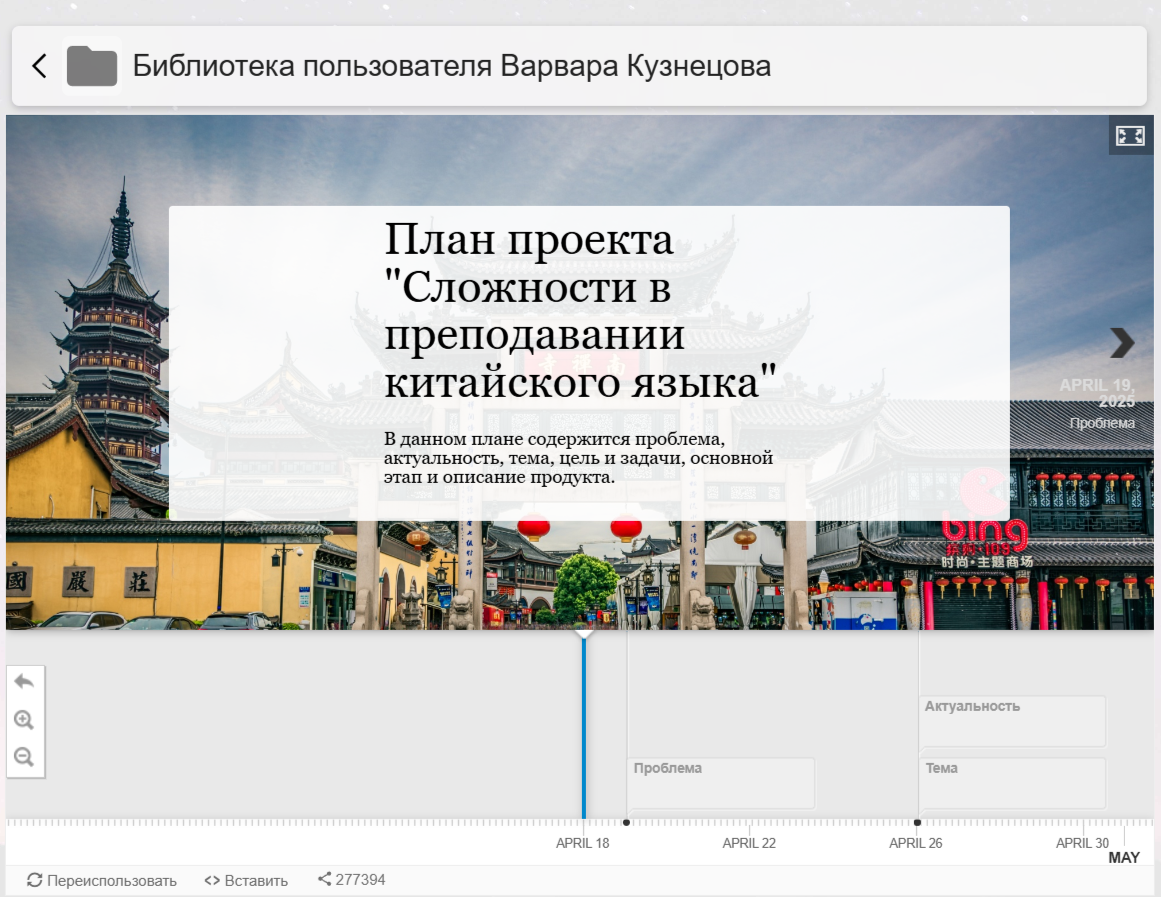
Task: Click the back chevron in the header
Action: 40,66
